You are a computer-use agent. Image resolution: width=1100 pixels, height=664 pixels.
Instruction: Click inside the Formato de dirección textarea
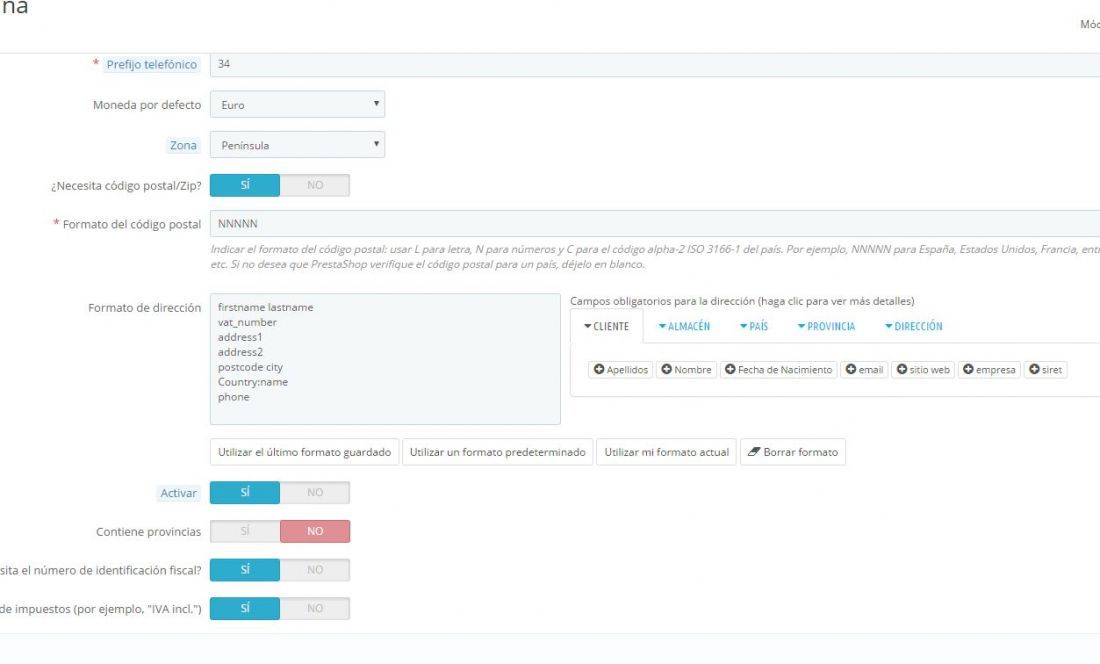[385, 359]
